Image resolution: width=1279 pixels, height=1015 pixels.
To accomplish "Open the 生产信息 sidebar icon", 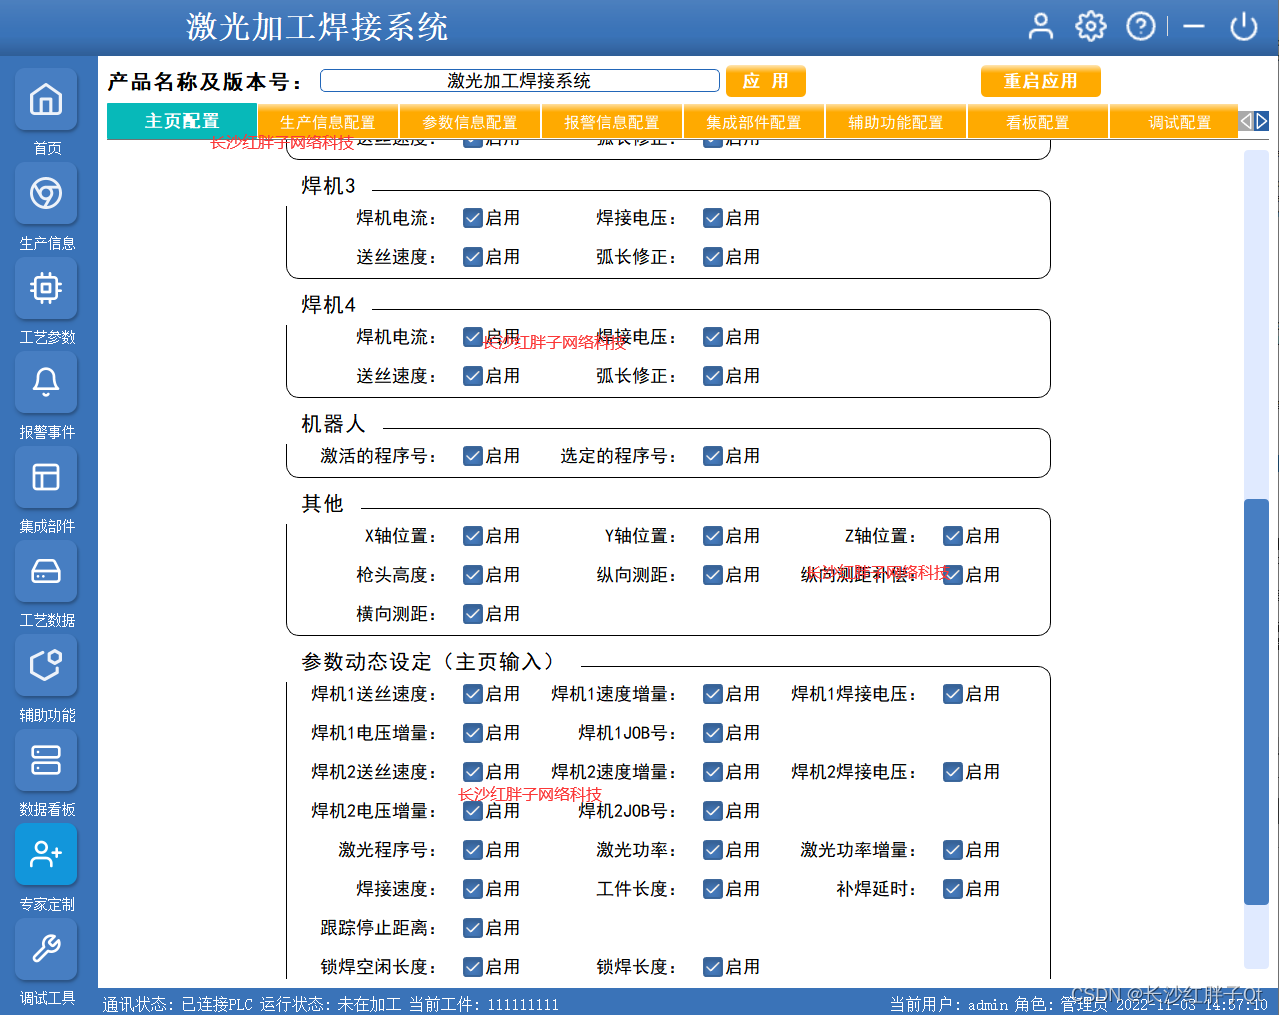I will (x=46, y=193).
